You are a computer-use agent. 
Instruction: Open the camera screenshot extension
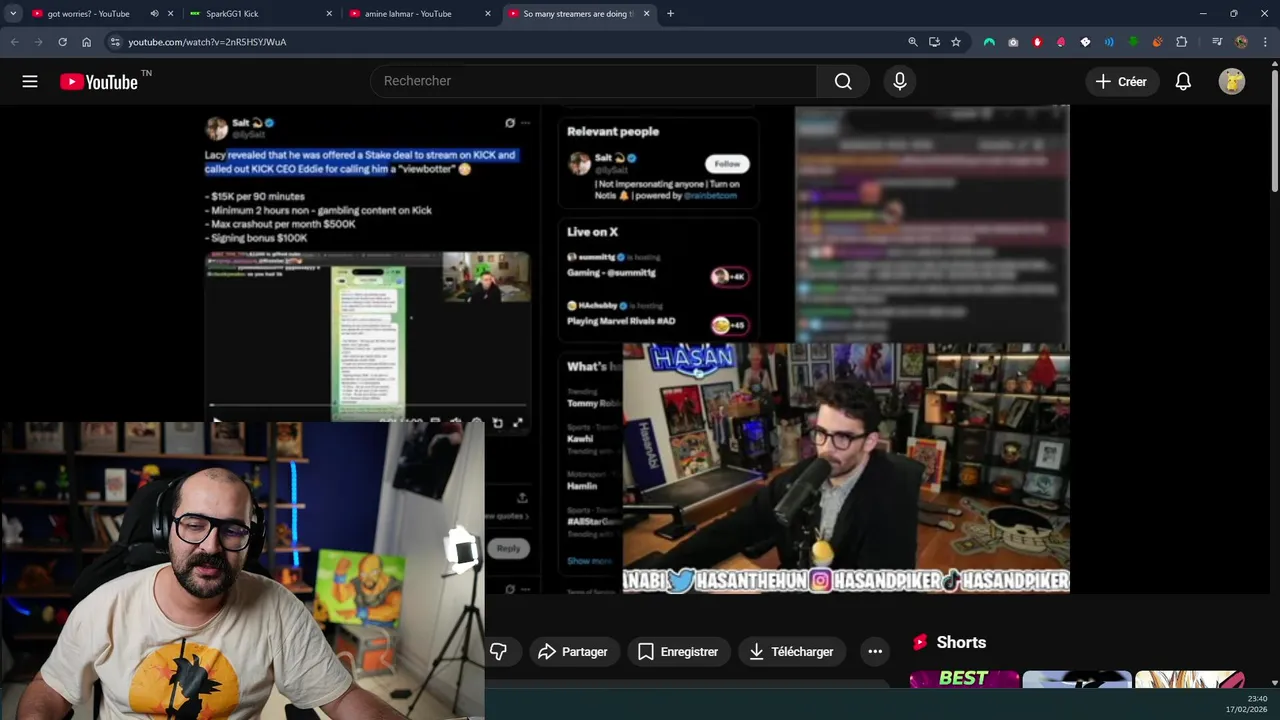click(1013, 42)
